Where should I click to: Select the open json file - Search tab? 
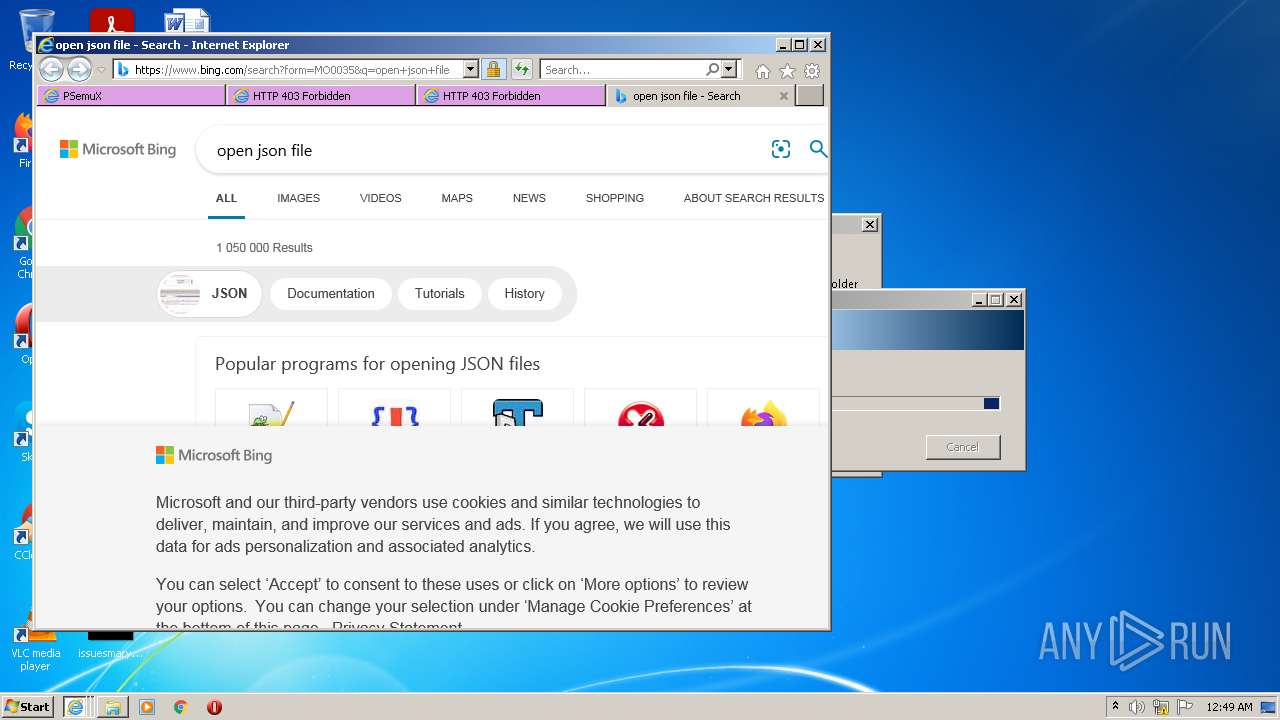pyautogui.click(x=701, y=96)
